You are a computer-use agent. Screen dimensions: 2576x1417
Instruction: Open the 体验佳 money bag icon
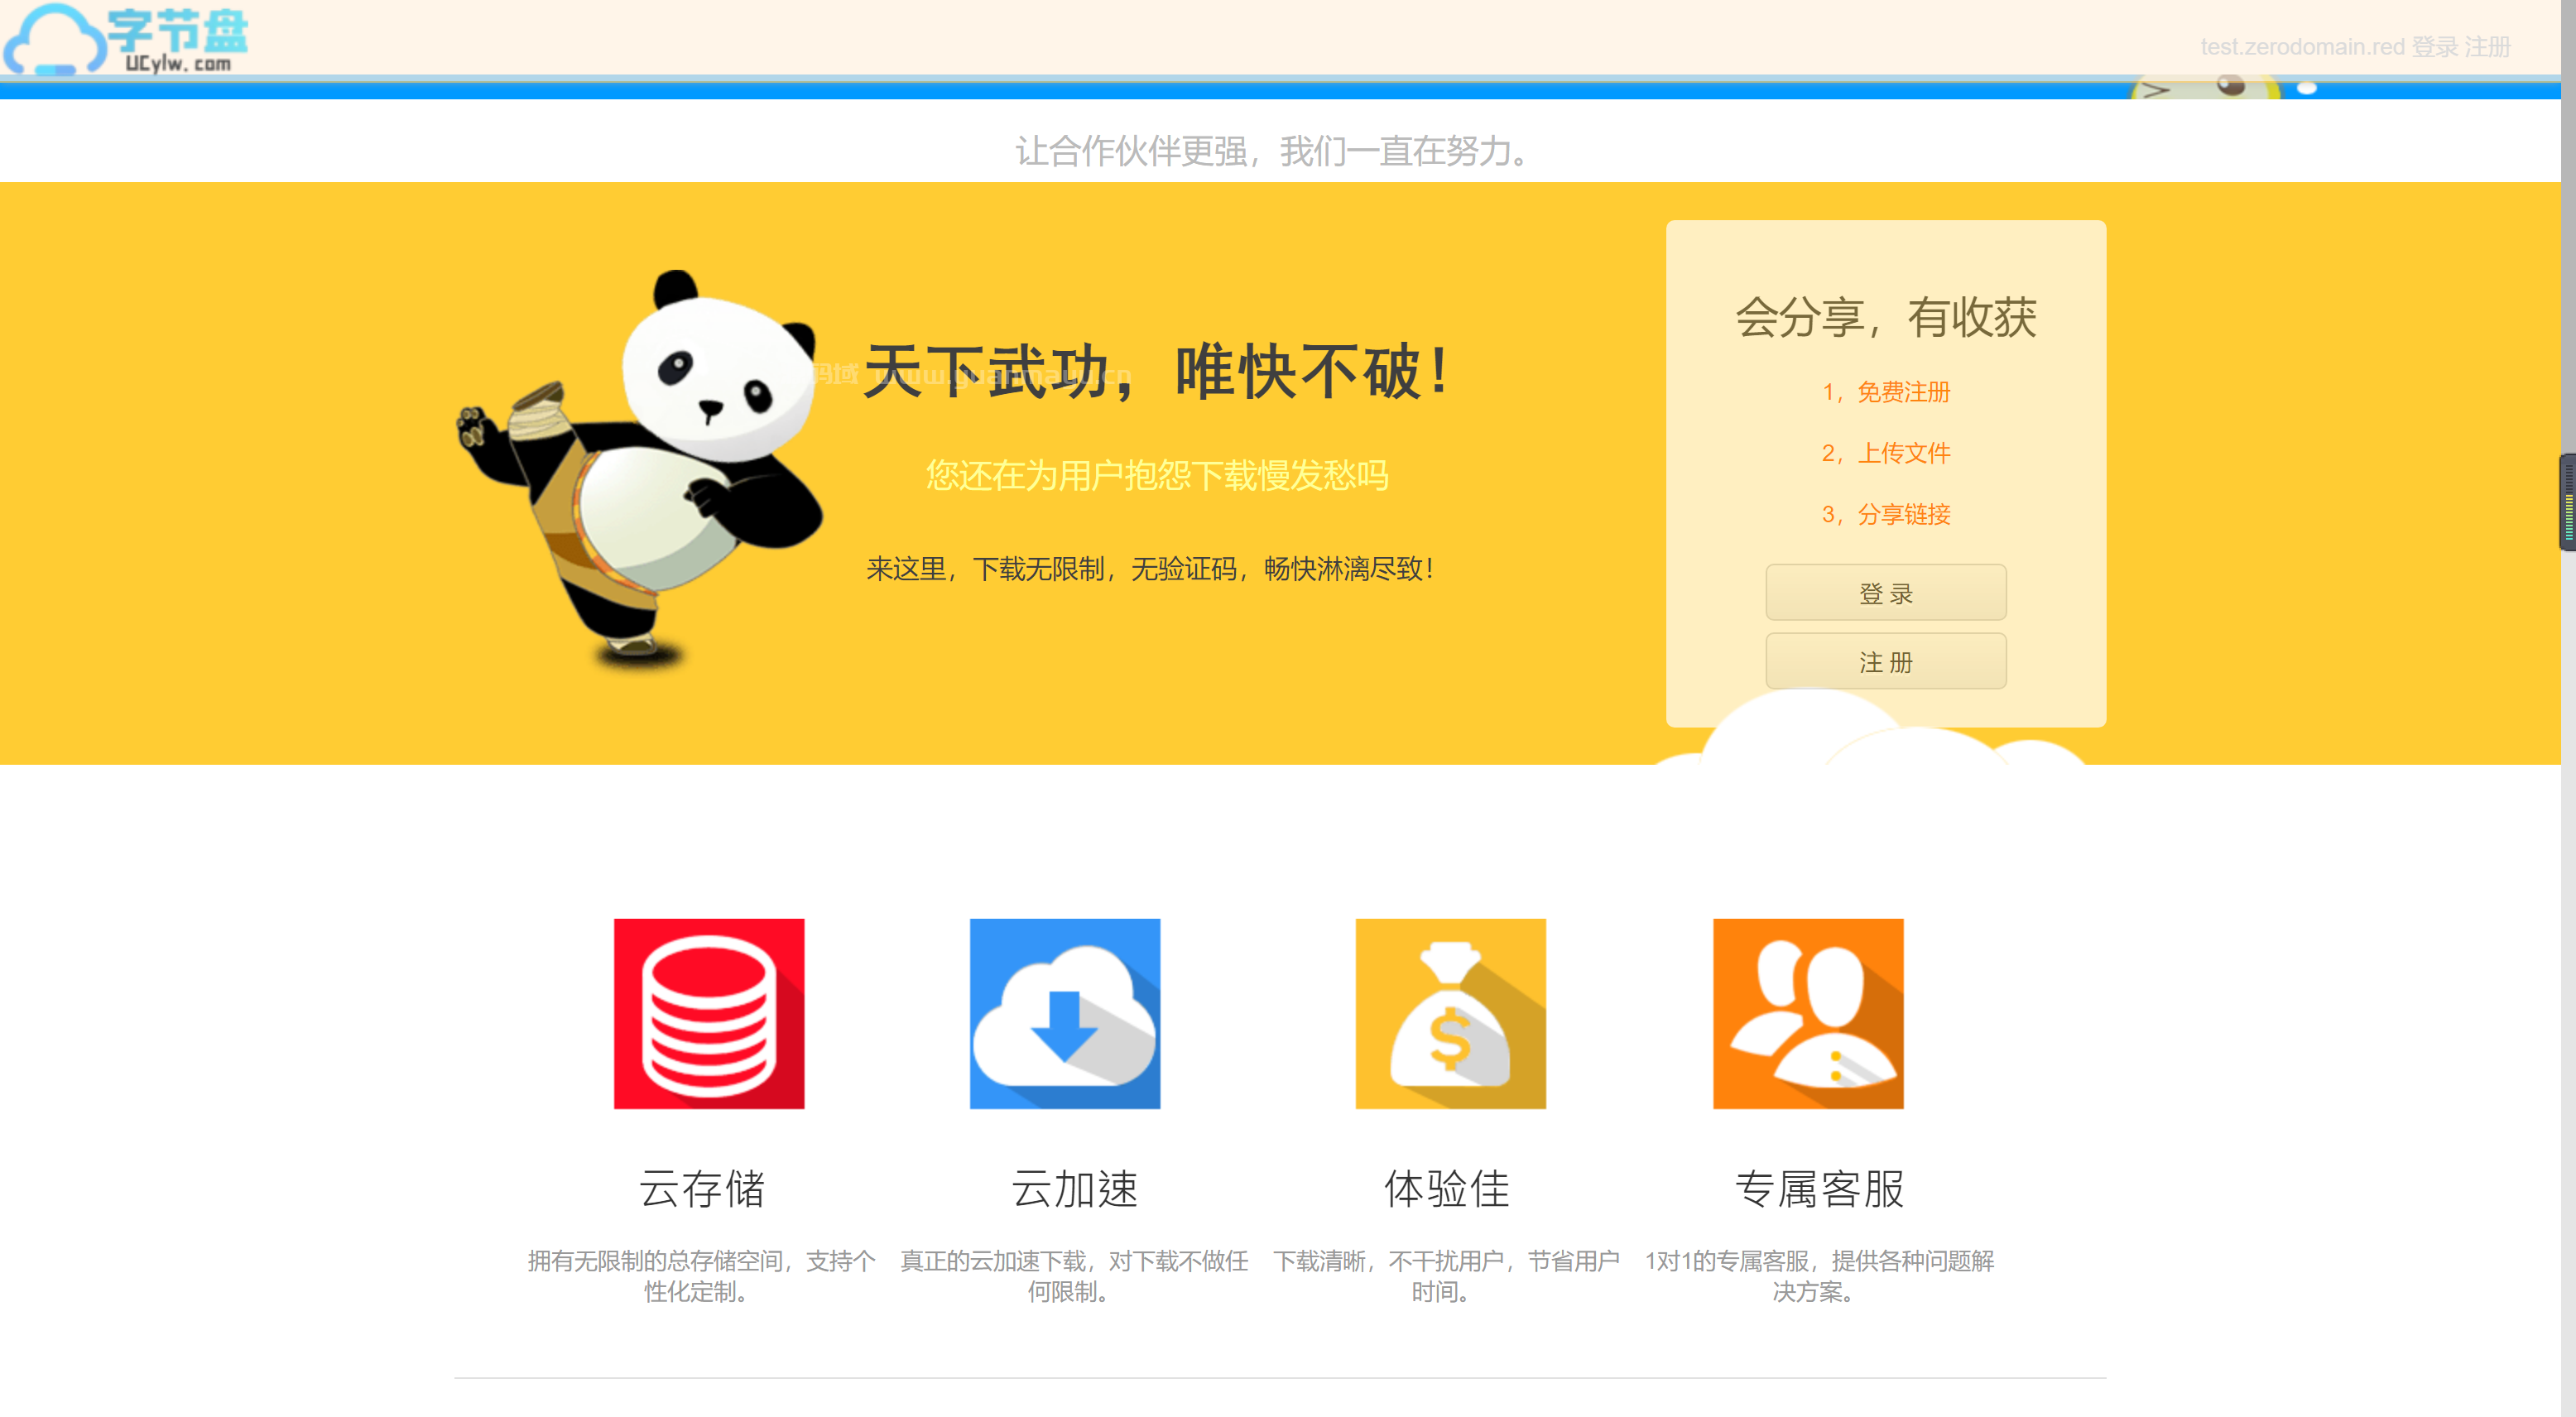[x=1449, y=1013]
